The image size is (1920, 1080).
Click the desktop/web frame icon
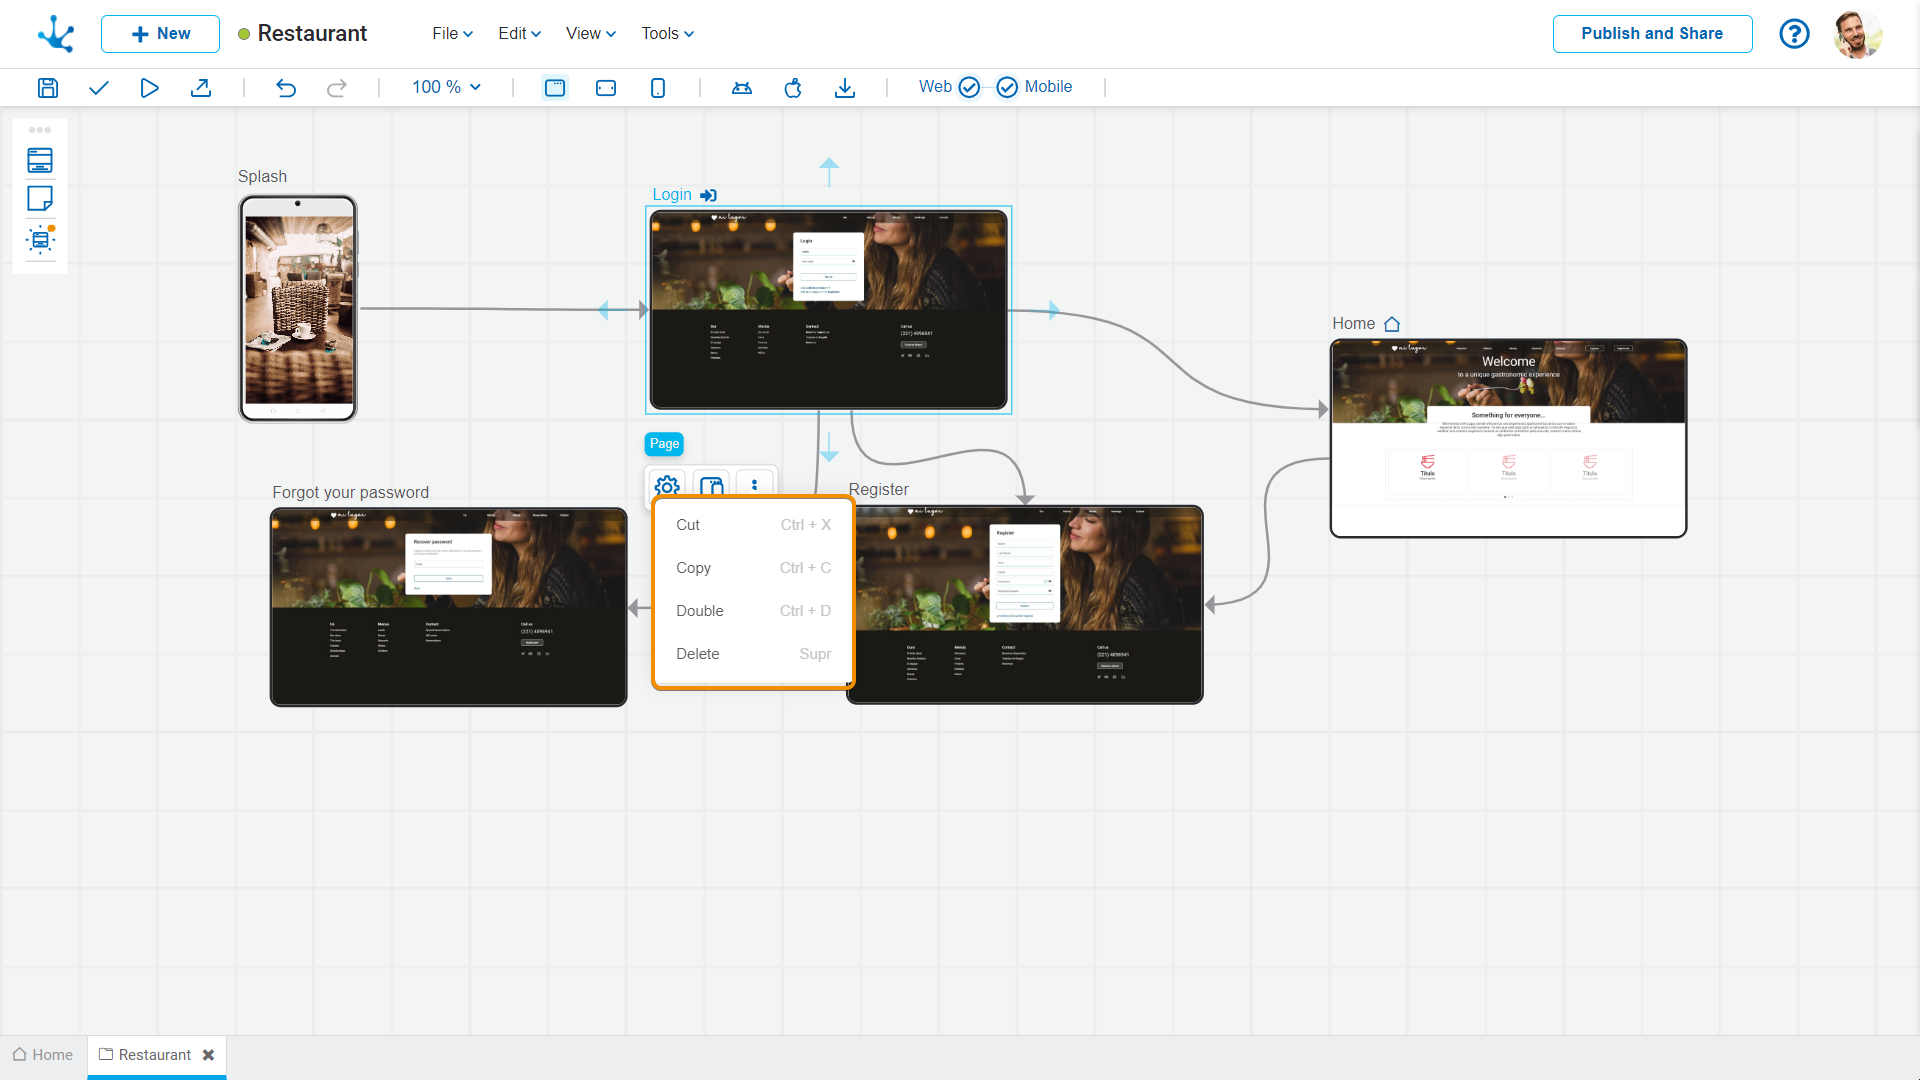[x=555, y=87]
